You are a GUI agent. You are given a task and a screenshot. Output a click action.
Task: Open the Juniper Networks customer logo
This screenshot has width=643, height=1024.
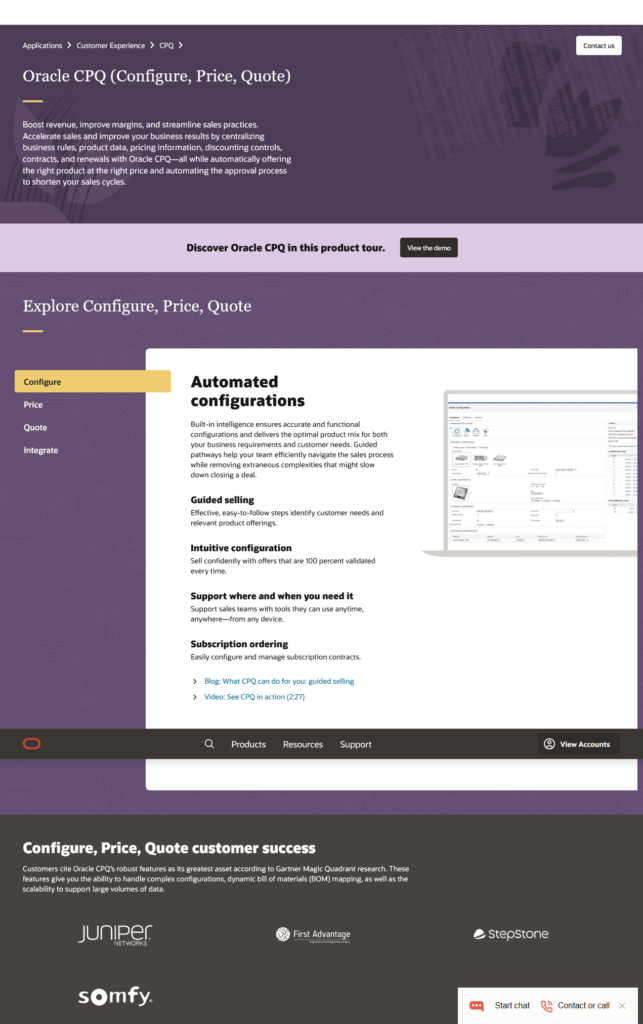(115, 935)
